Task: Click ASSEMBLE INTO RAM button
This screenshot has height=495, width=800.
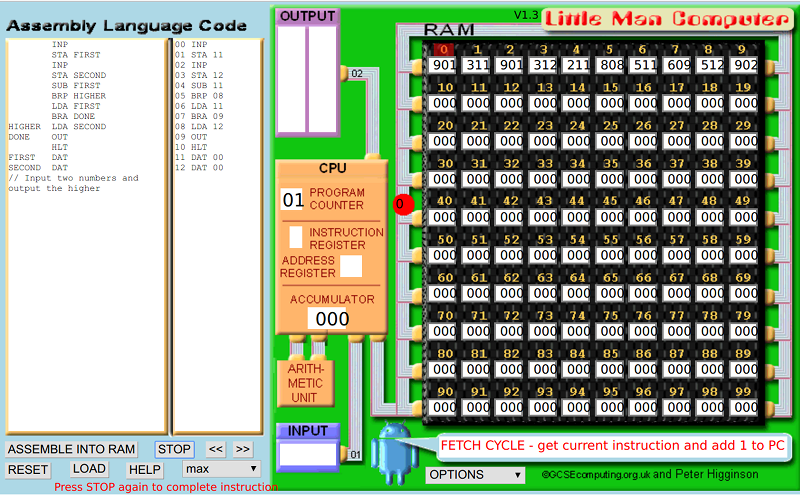Action: (72, 449)
